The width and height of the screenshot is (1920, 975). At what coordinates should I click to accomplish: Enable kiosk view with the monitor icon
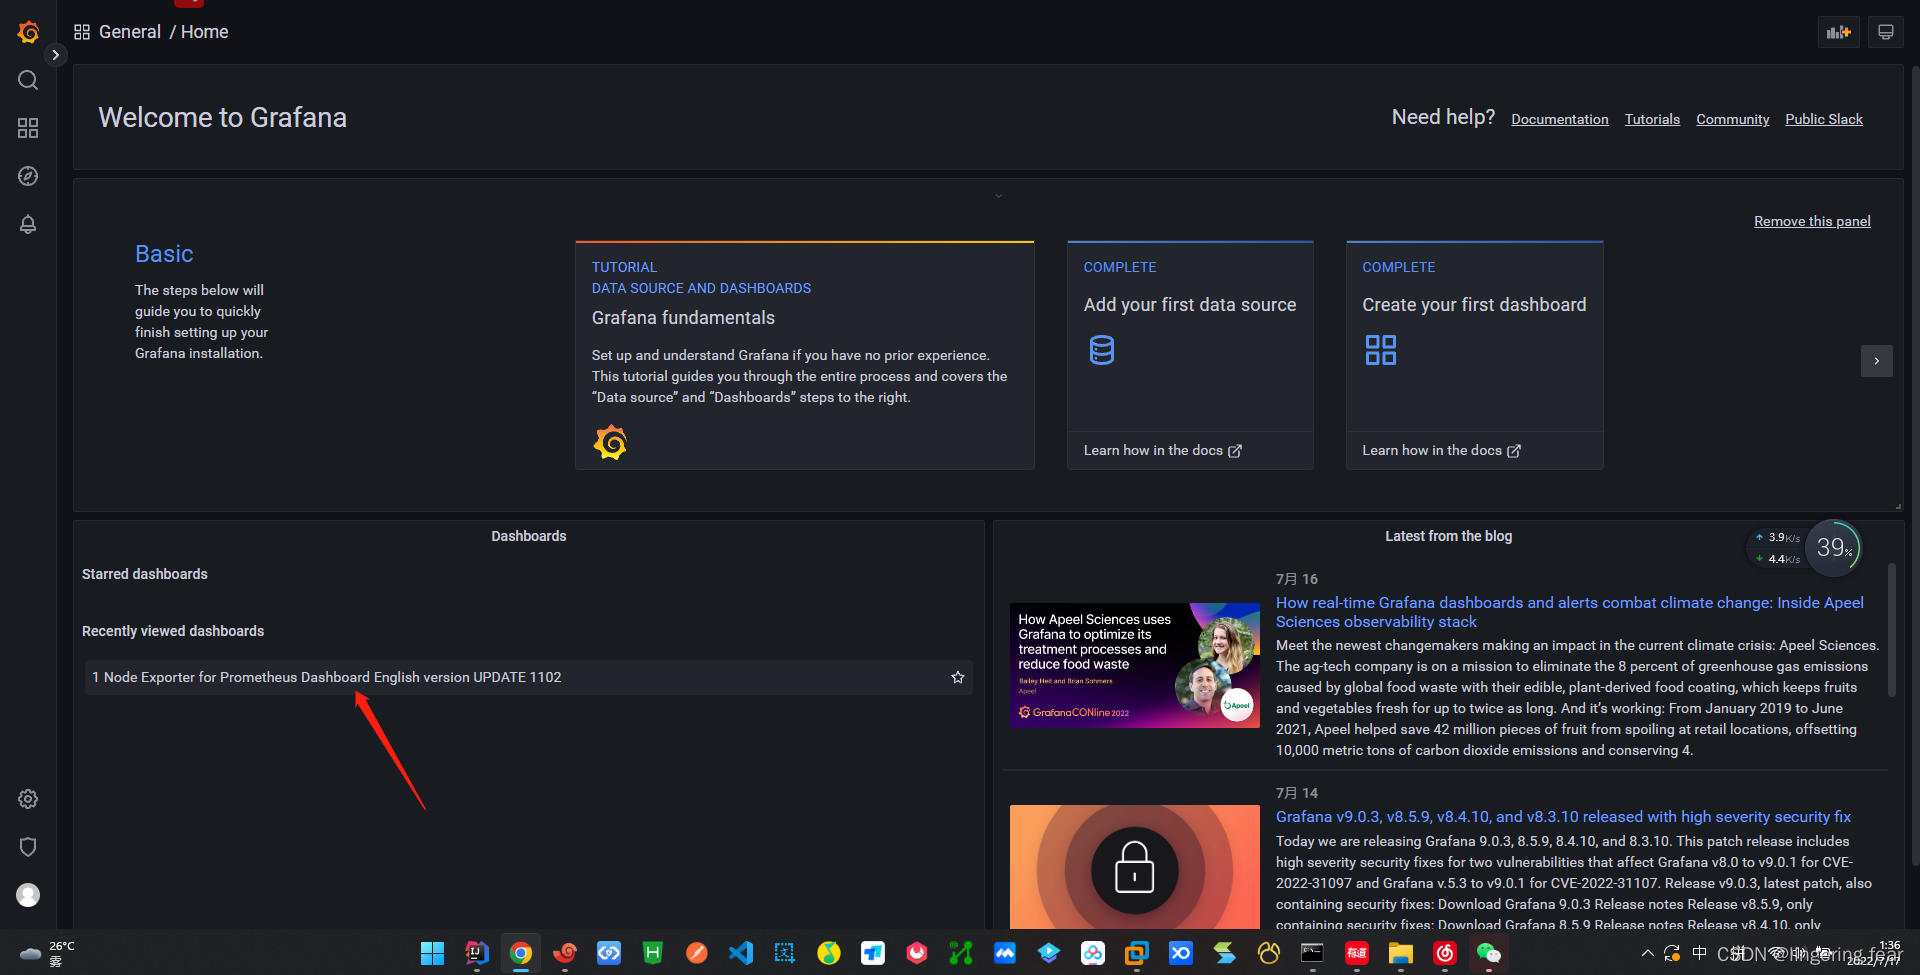(x=1885, y=31)
